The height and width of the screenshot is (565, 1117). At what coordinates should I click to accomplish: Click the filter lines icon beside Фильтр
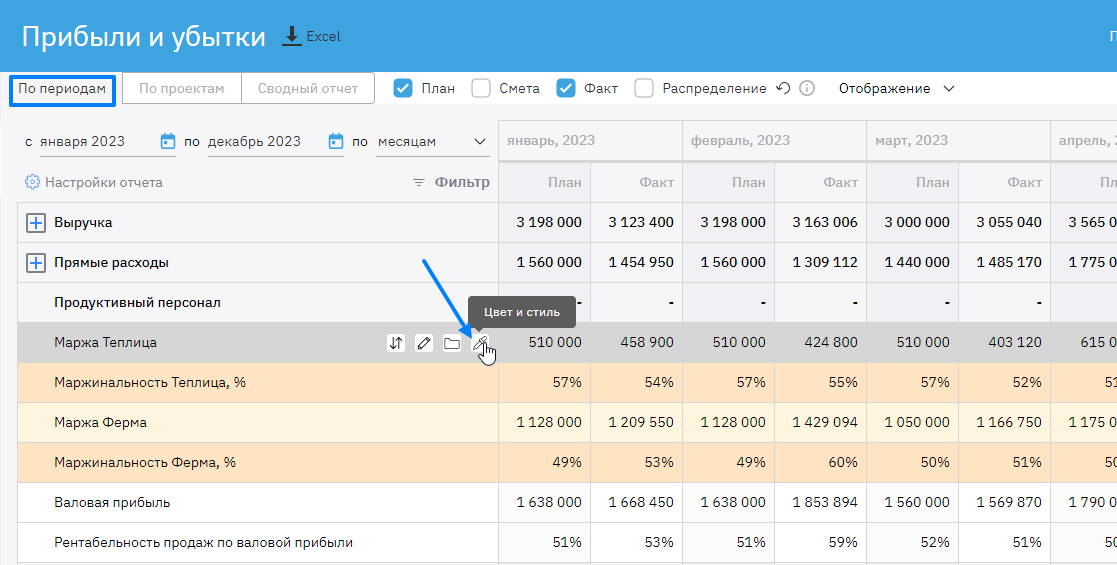tap(419, 182)
